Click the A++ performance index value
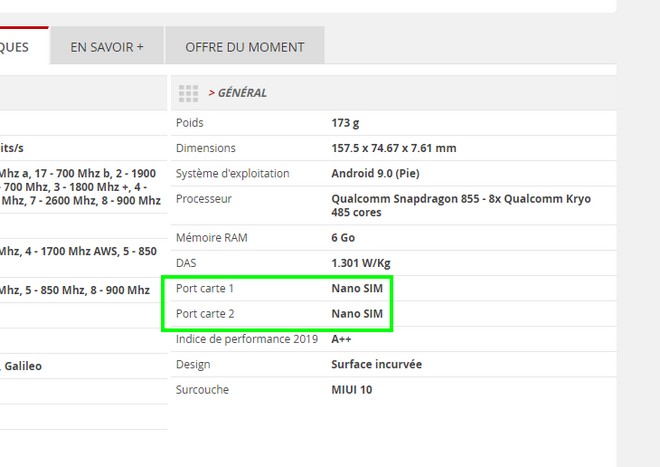This screenshot has width=660, height=467. (343, 339)
